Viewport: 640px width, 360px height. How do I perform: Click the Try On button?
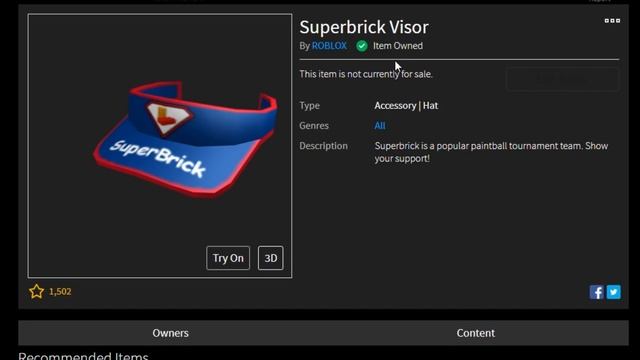(228, 258)
